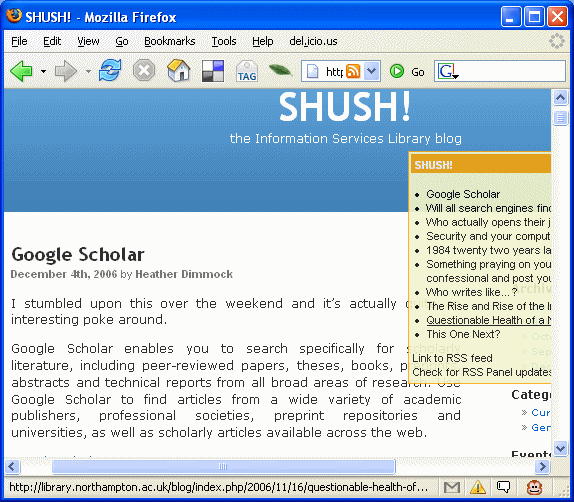The image size is (574, 502).
Task: Open 'Will all search engines' feed item
Action: pyautogui.click(x=488, y=208)
